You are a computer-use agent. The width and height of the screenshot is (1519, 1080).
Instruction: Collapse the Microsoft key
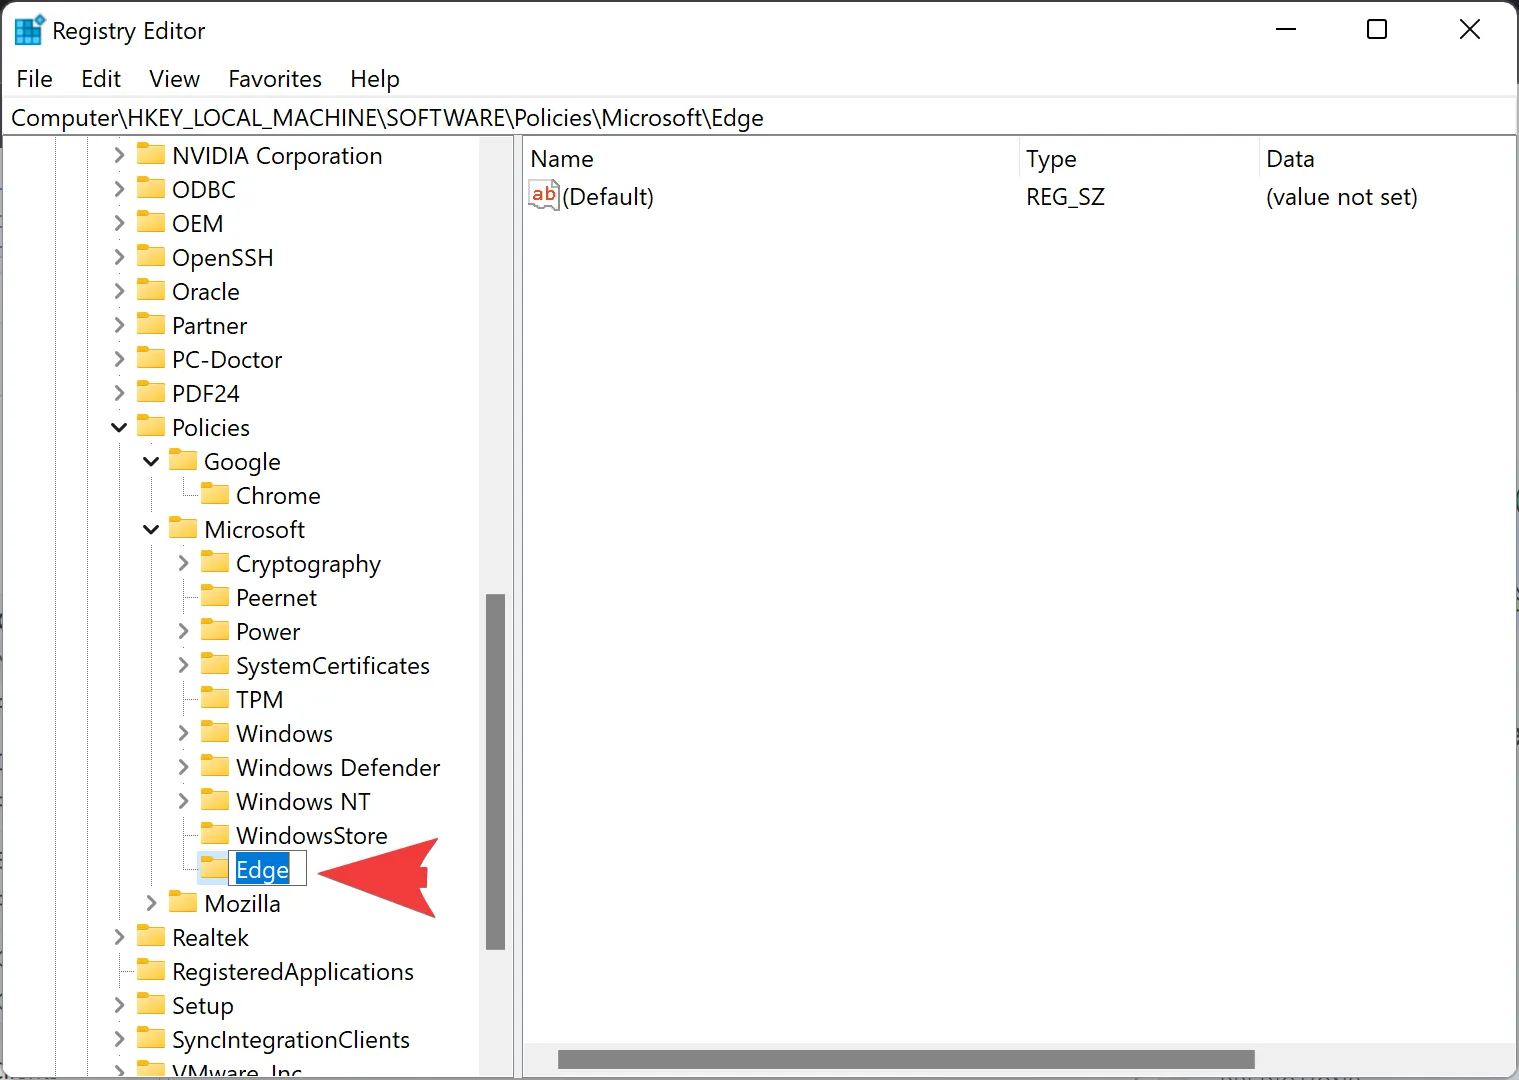[x=149, y=529]
